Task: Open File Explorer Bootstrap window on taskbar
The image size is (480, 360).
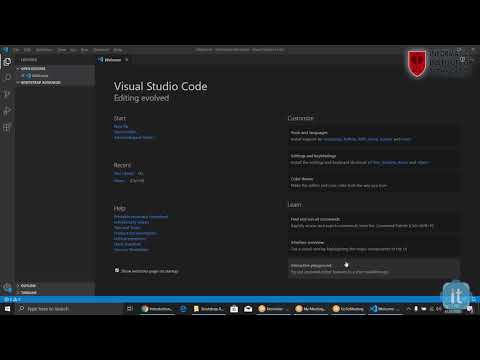Action: click(209, 309)
